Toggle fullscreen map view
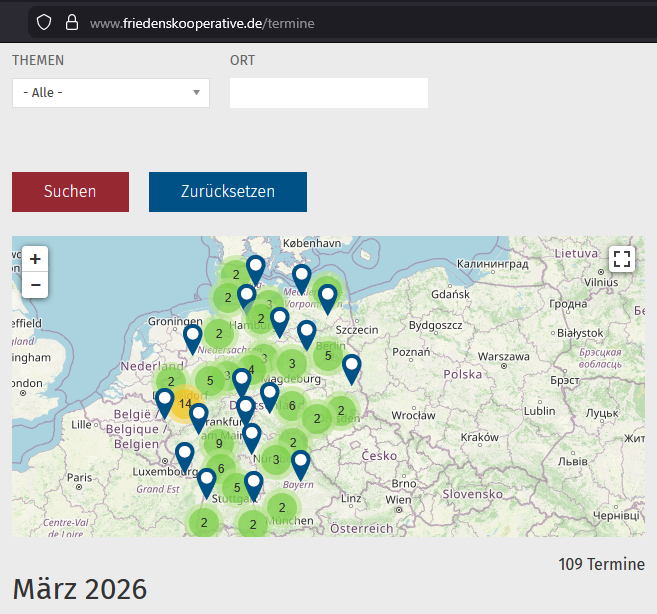657x614 pixels. click(622, 259)
